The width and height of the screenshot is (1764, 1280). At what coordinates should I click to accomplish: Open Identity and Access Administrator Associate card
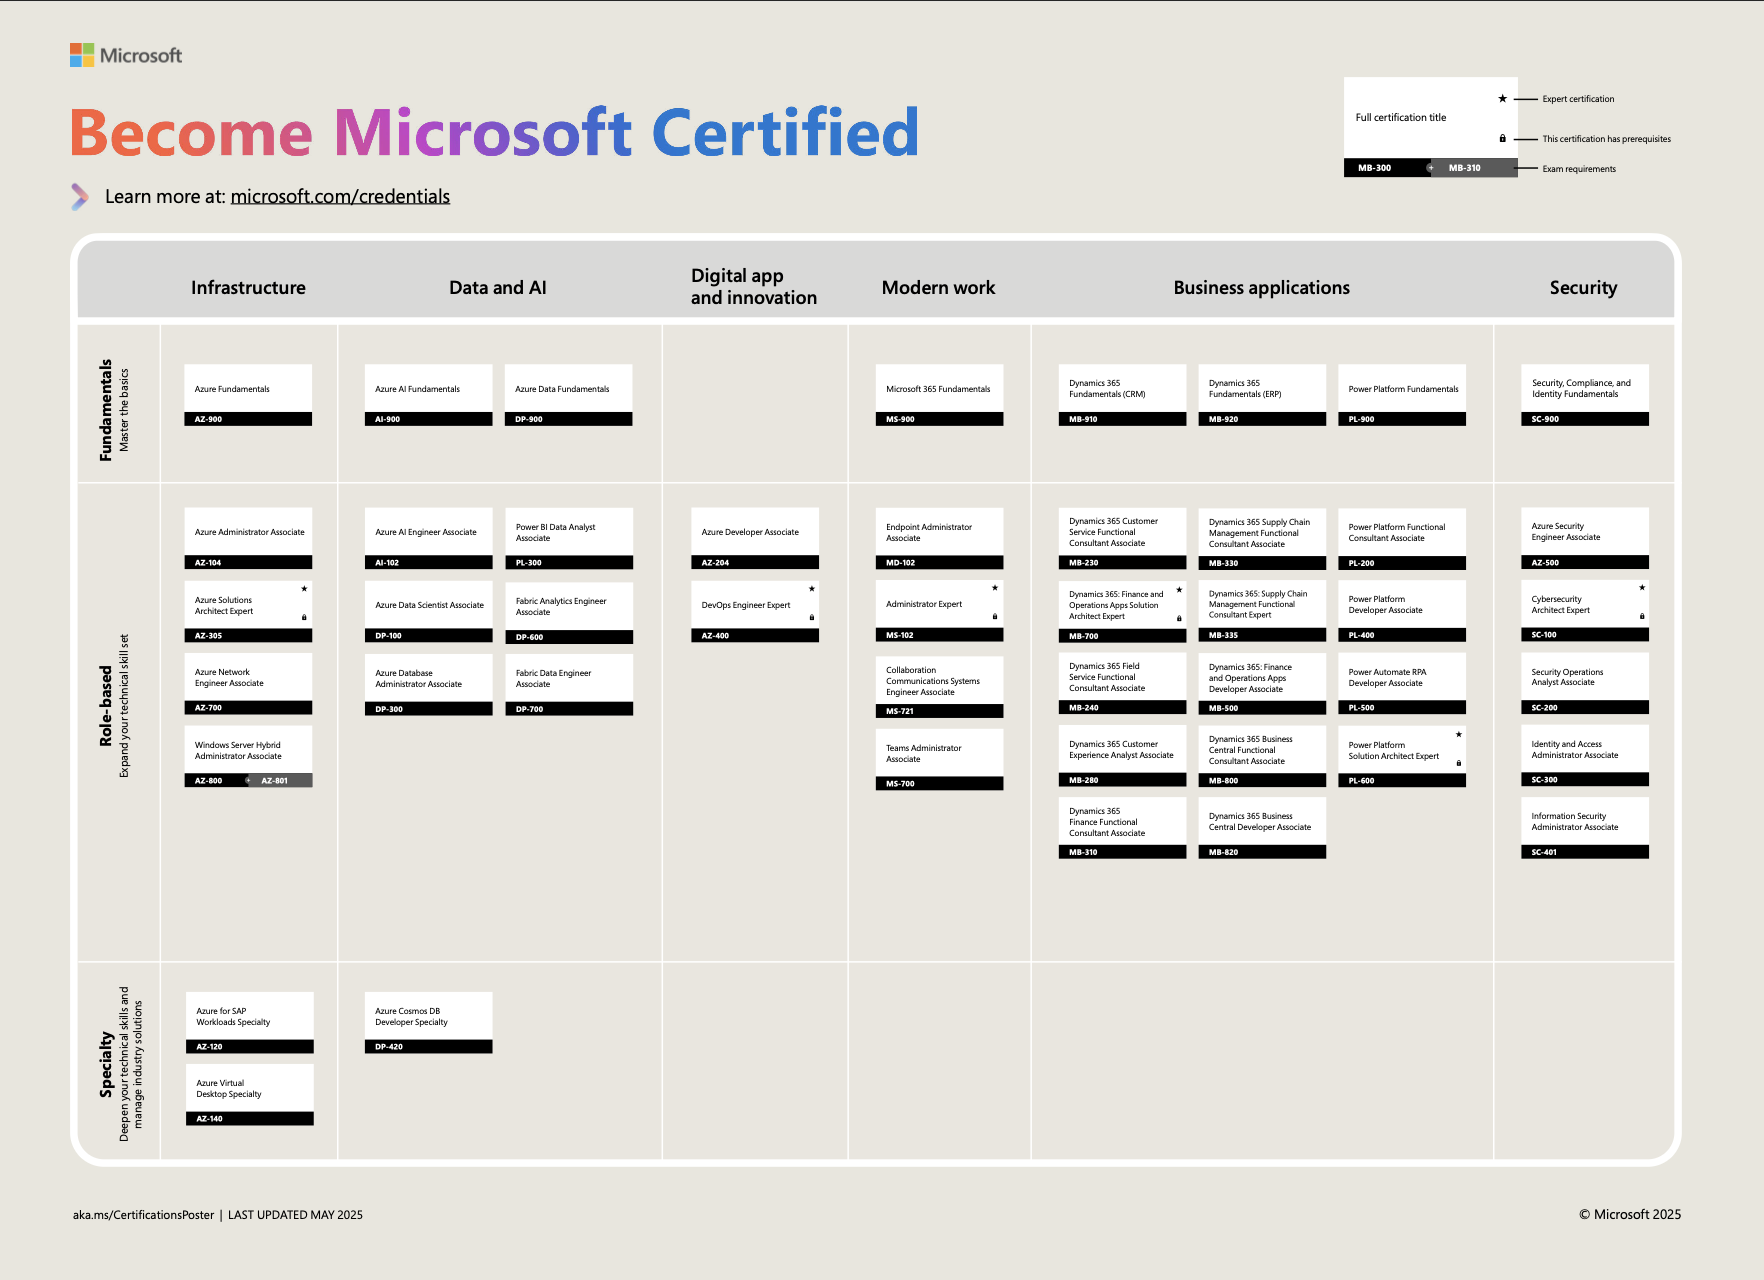point(1585,755)
